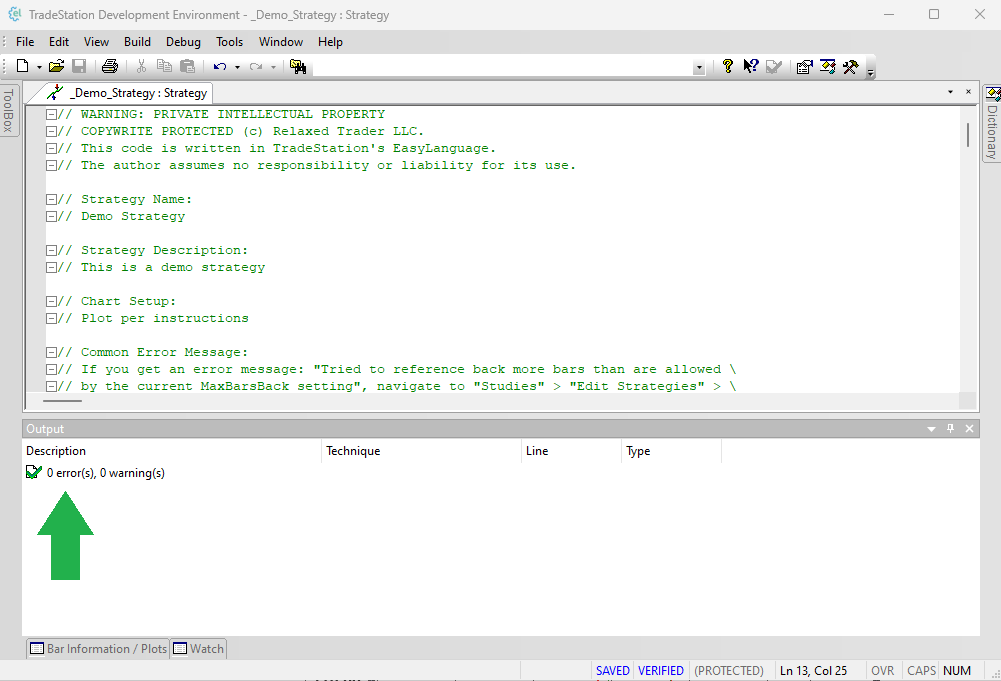
Task: Activate the What's This help cursor icon
Action: (x=751, y=66)
